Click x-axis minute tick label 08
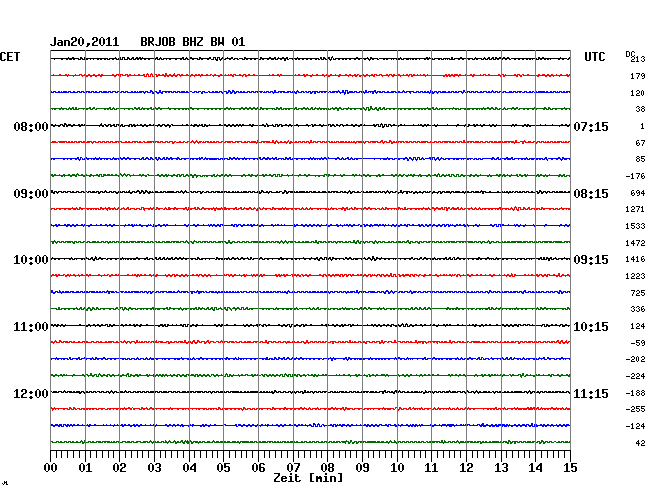Image resolution: width=650 pixels, height=494 pixels. 327,468
